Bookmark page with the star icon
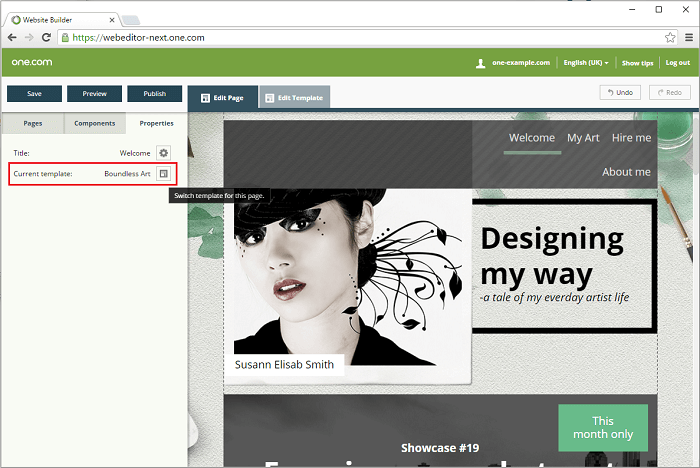700x468 pixels. tap(670, 37)
